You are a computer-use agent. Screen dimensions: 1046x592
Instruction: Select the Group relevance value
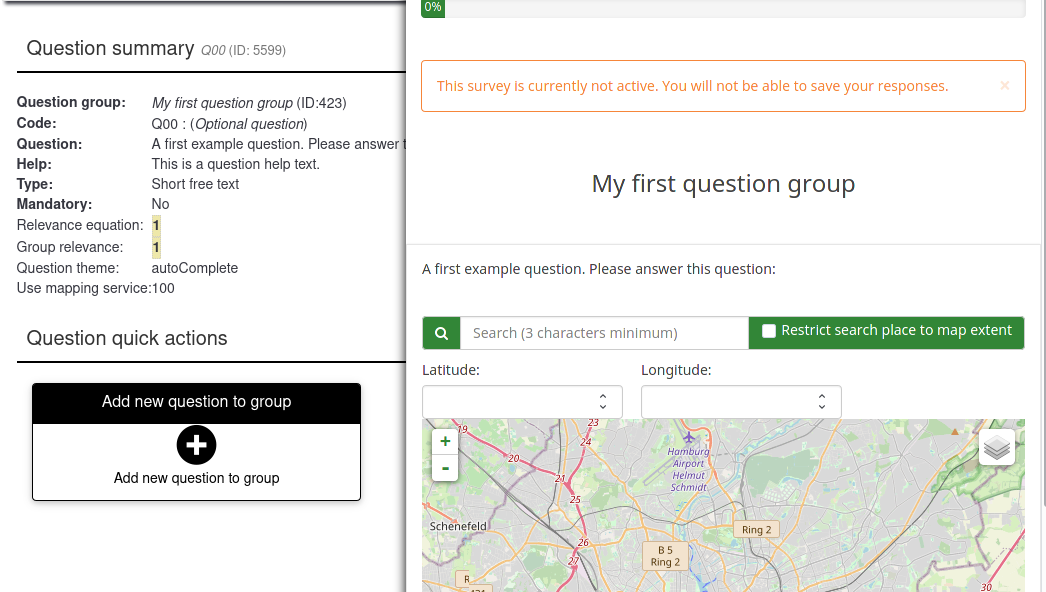point(156,247)
